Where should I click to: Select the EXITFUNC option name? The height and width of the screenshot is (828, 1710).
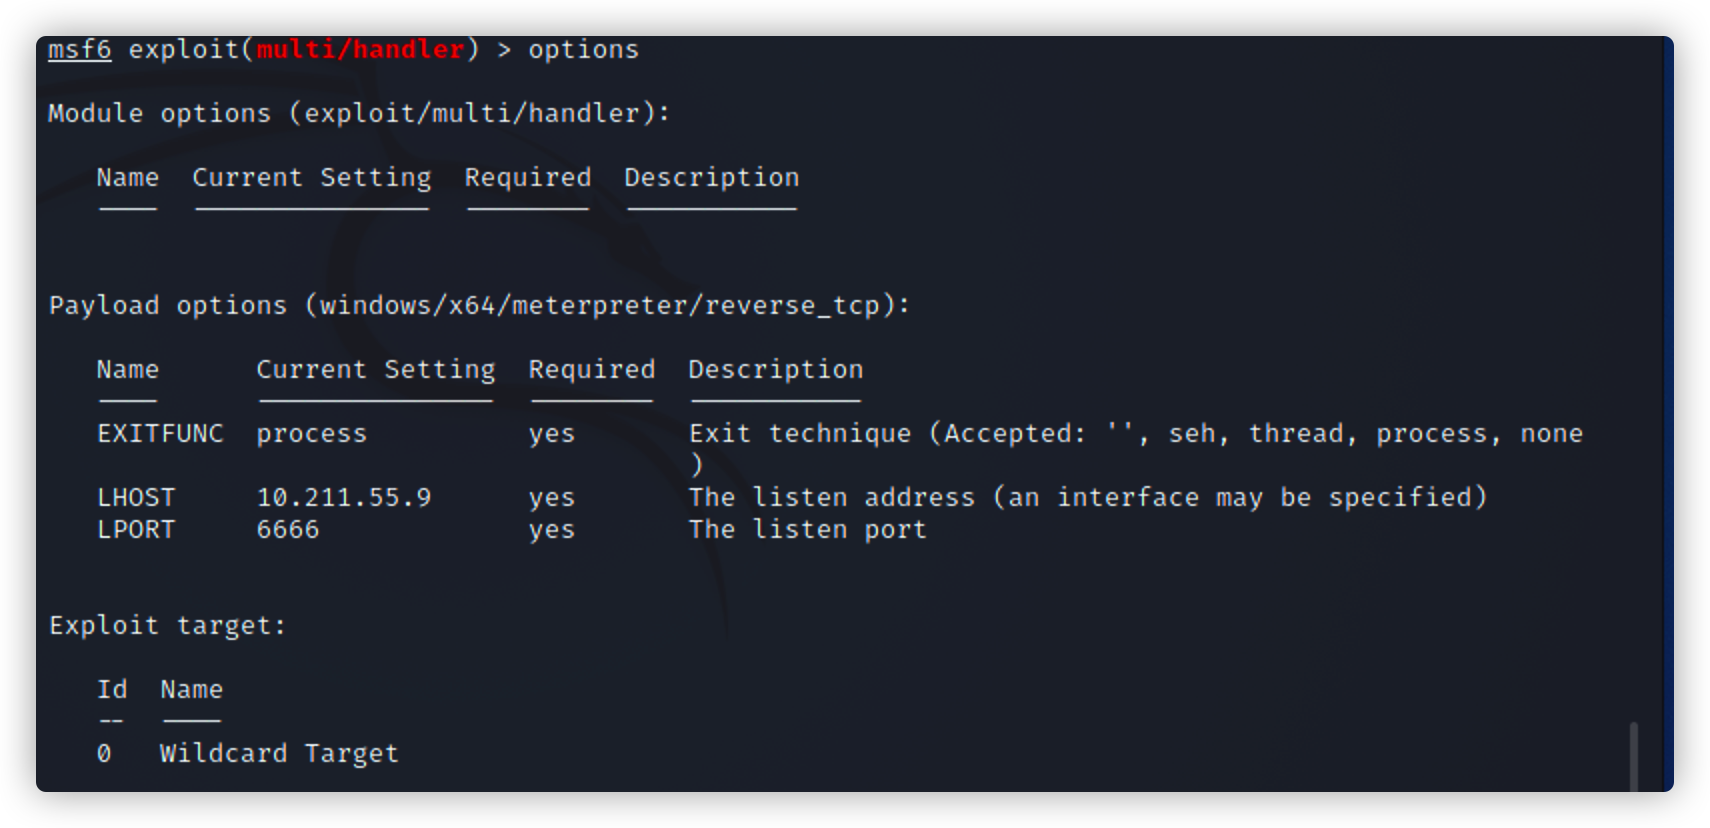(160, 433)
